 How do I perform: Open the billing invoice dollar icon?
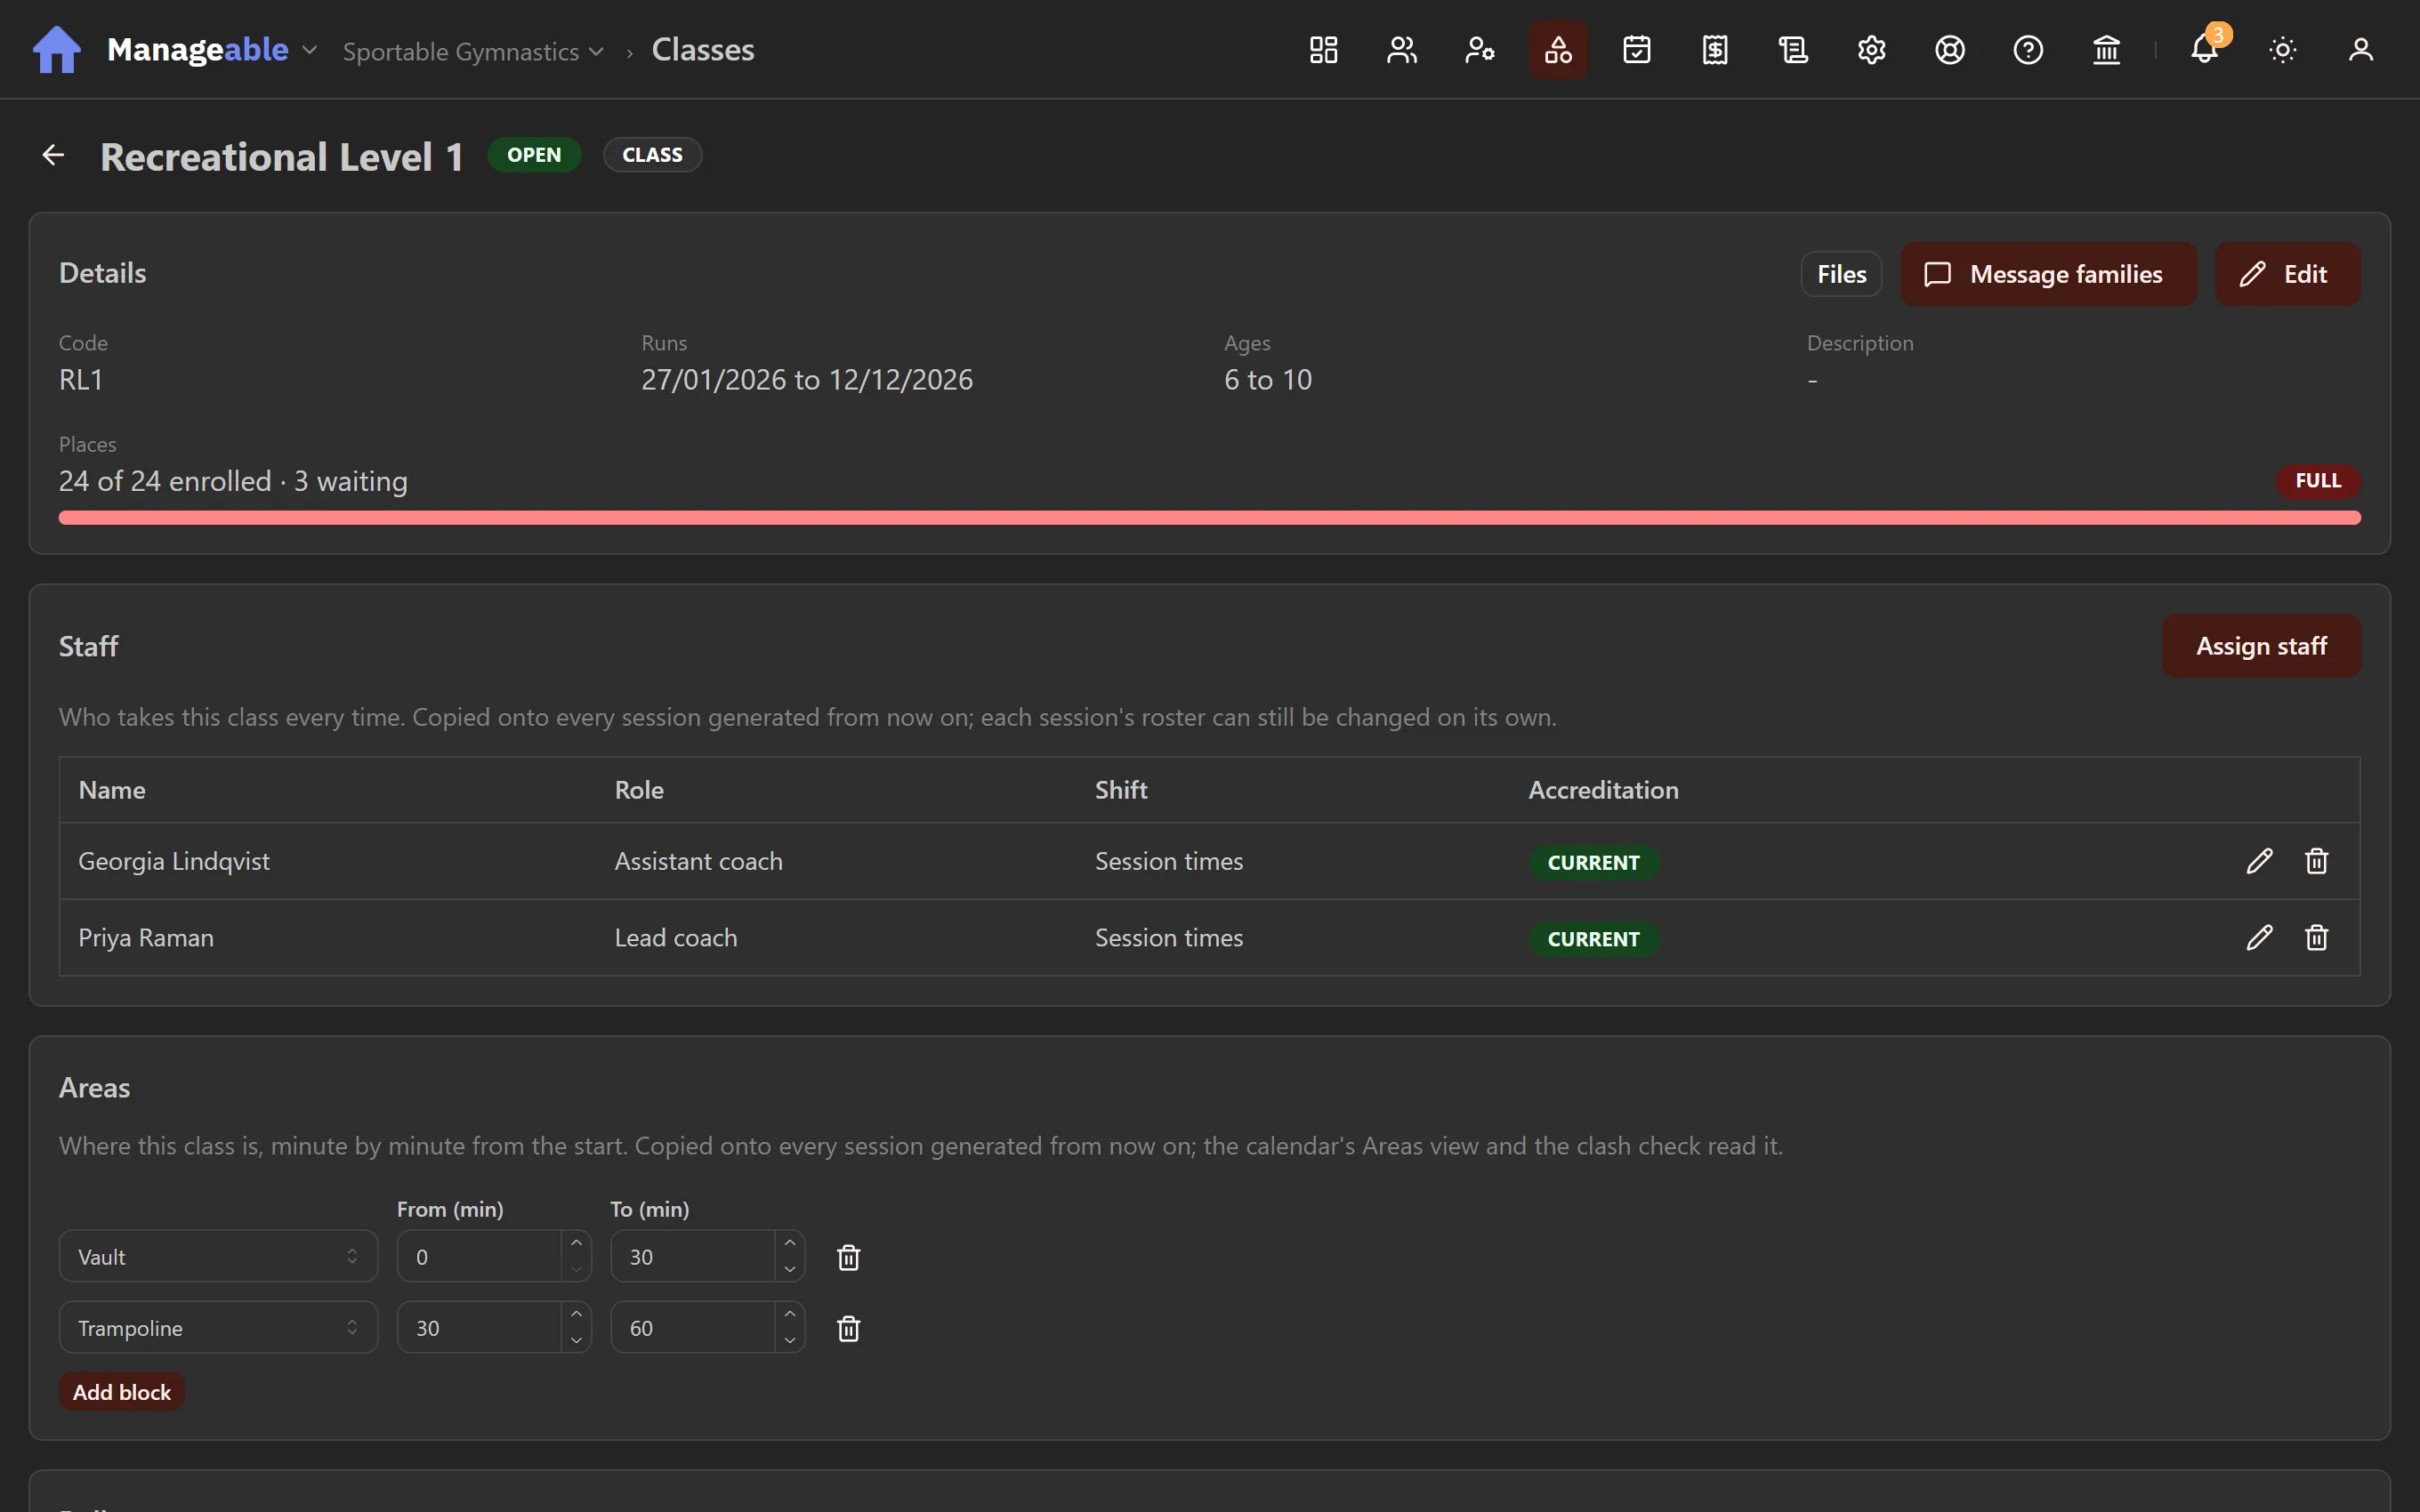point(1715,50)
